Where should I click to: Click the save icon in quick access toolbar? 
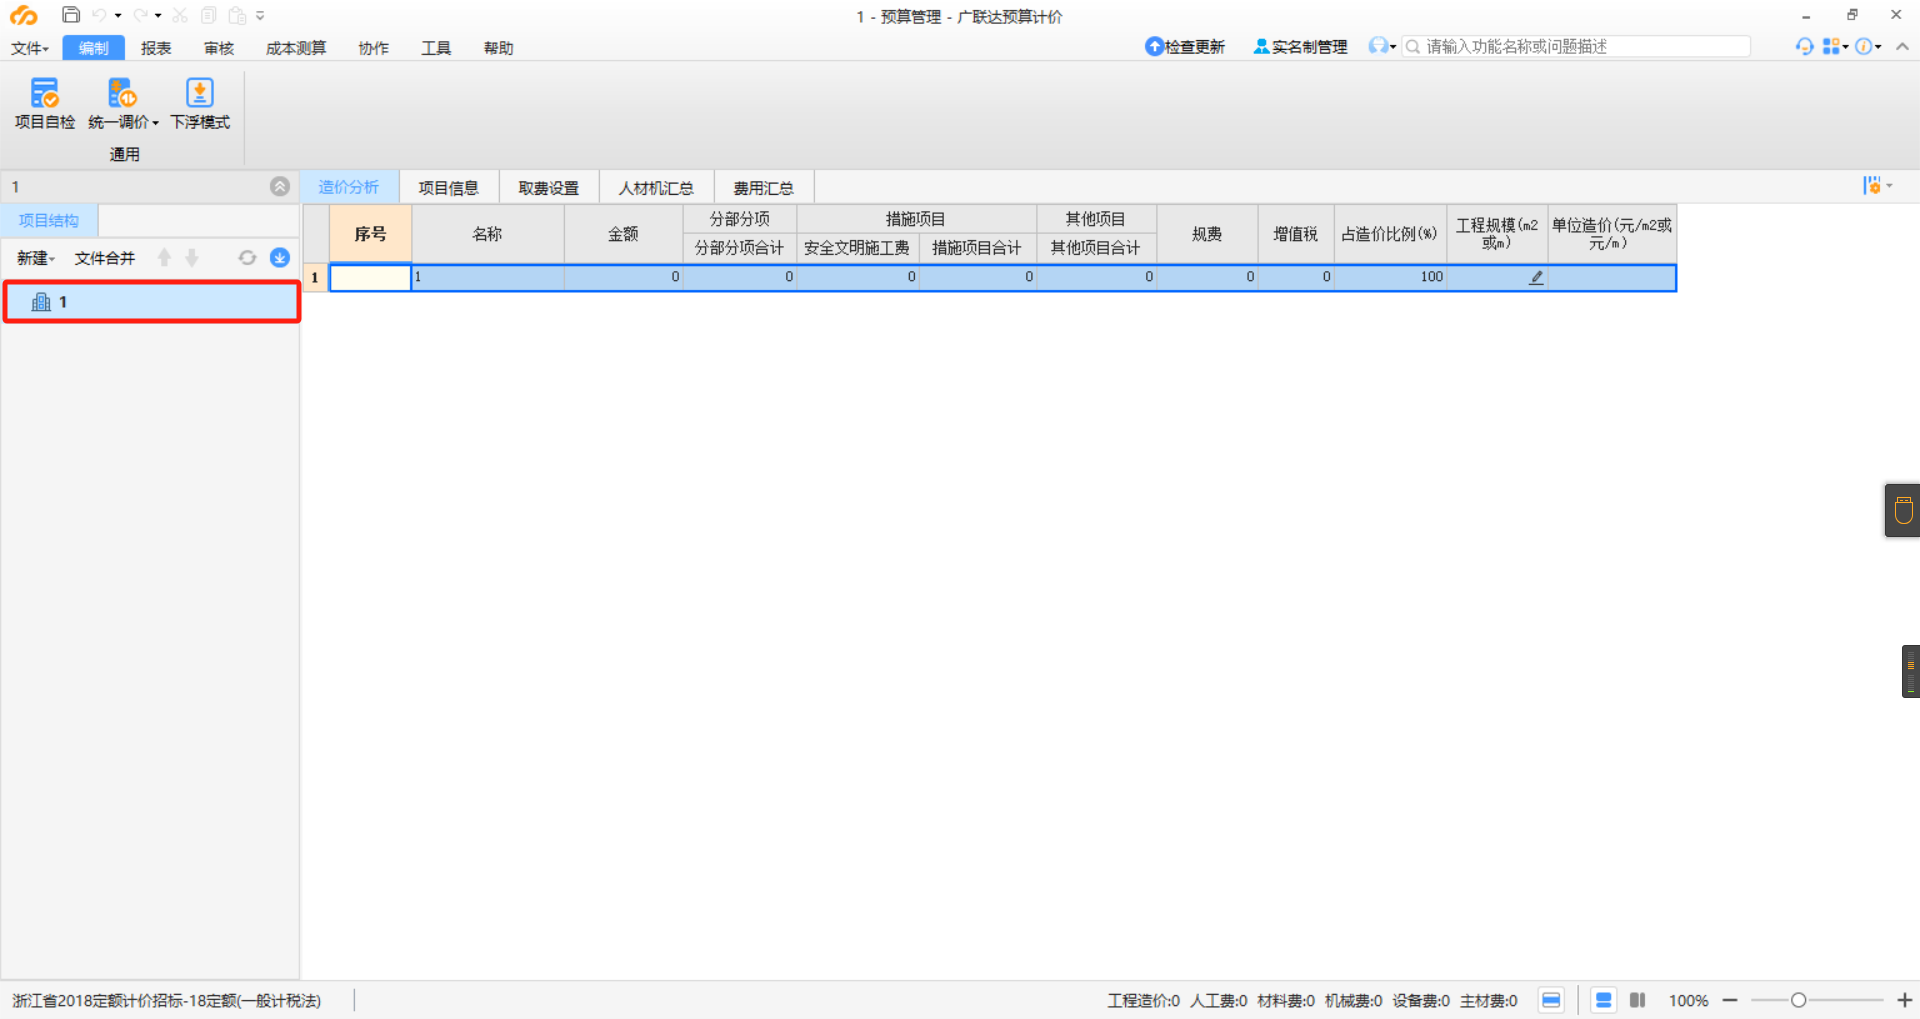point(70,15)
